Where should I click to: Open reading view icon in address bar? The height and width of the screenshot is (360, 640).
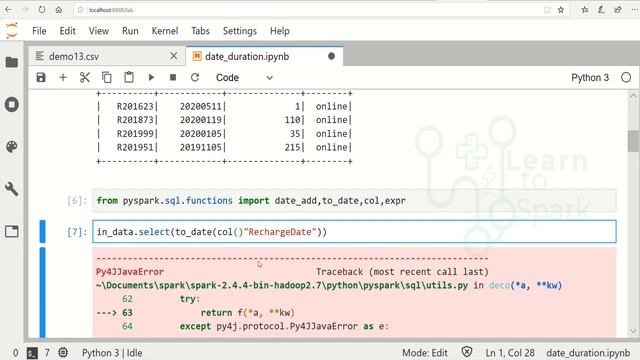click(x=547, y=10)
